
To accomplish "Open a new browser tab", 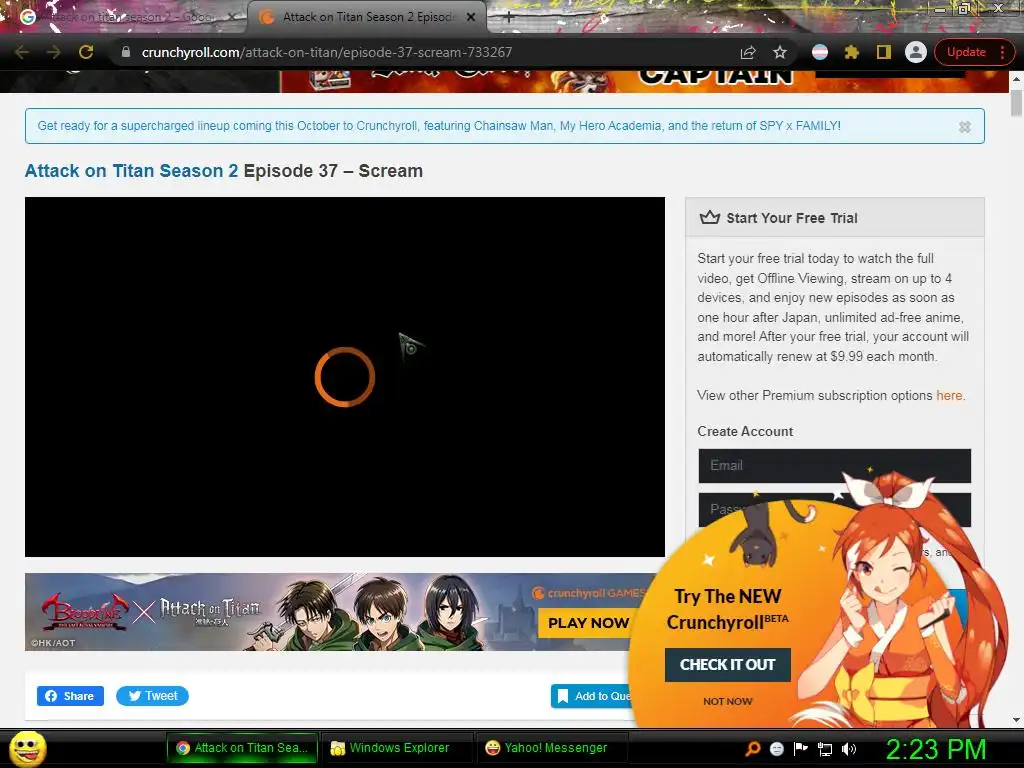I will [509, 18].
